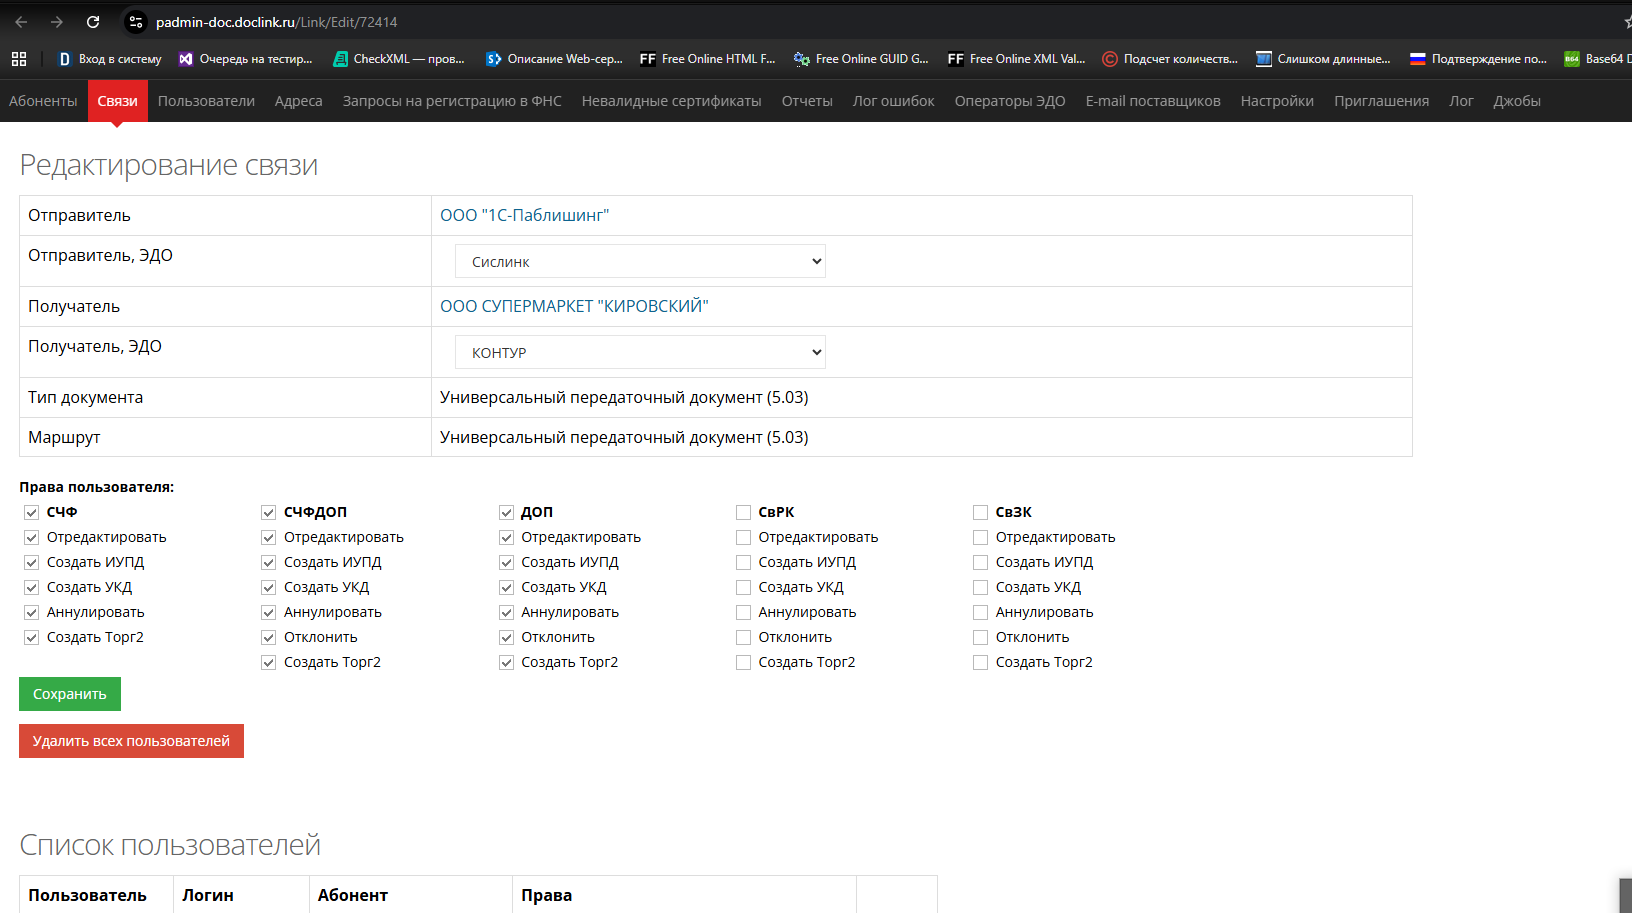Open the sender link ООО "1С-Паблишинг"

click(525, 215)
